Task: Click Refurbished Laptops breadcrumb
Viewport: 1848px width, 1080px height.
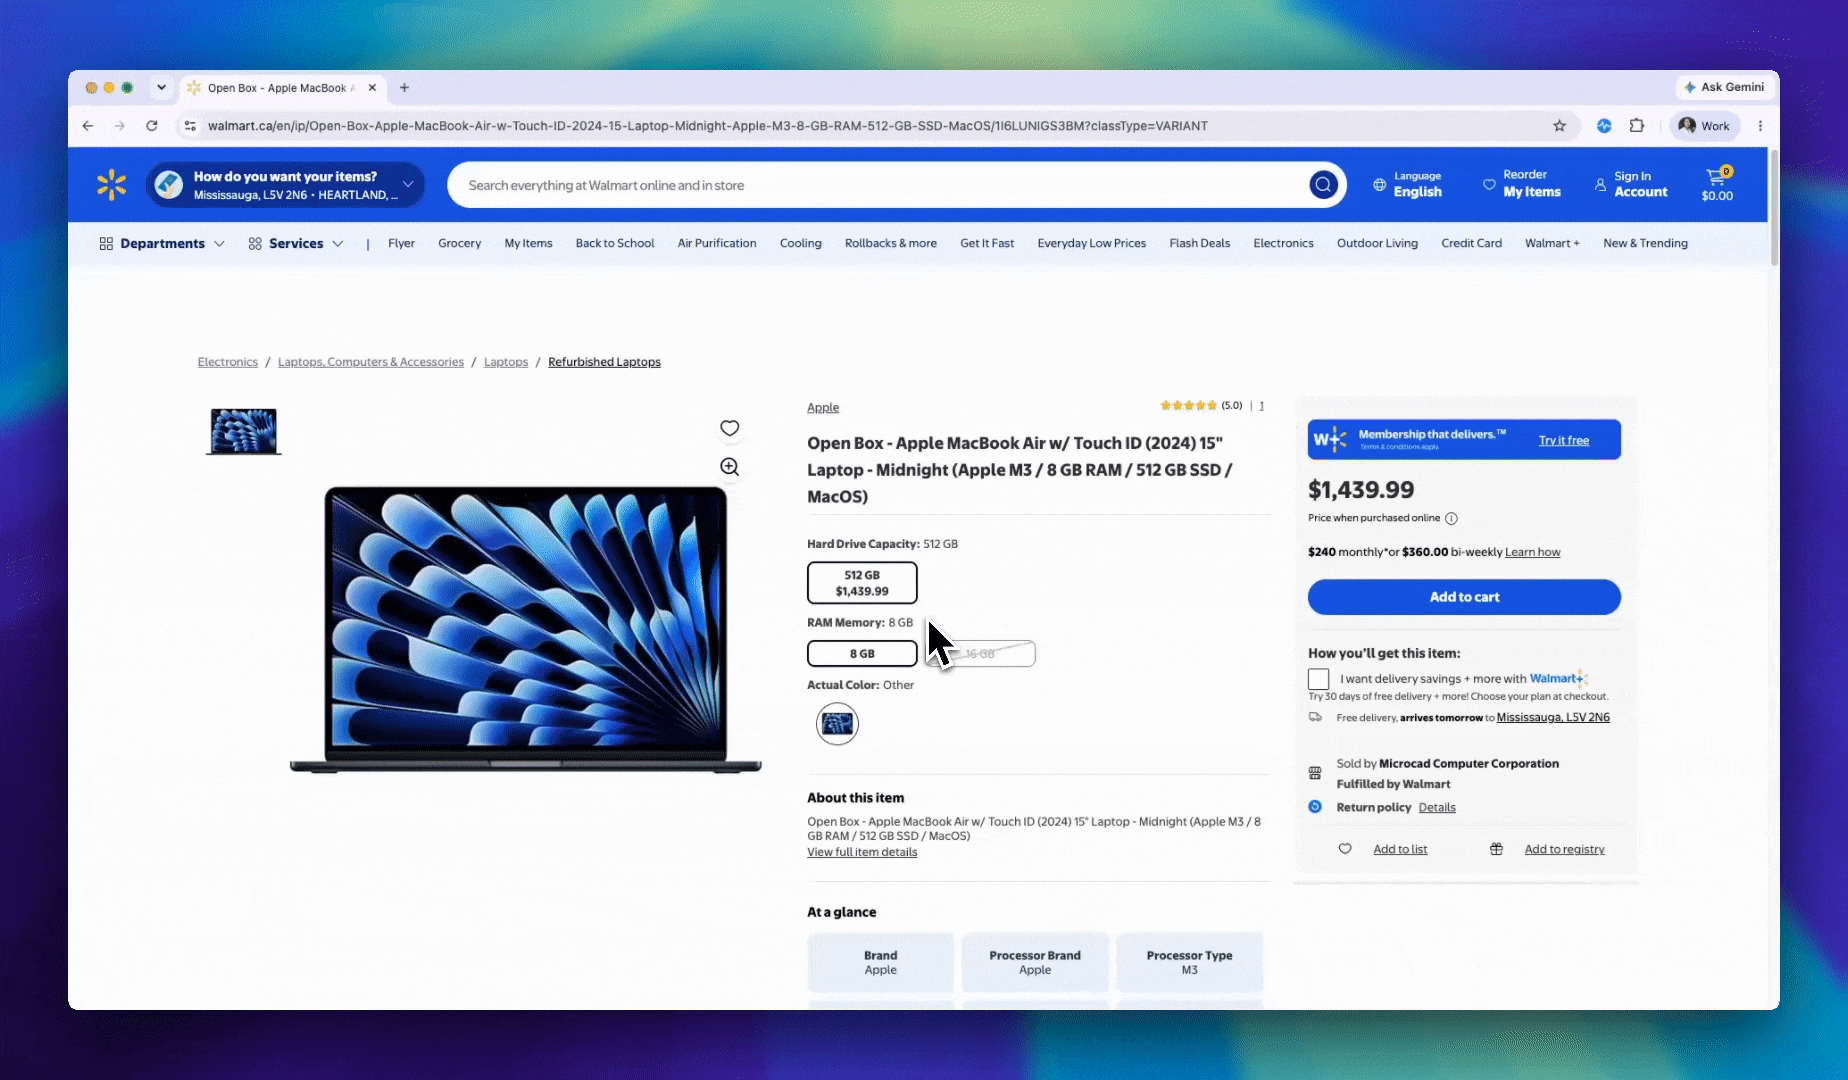Action: tap(604, 362)
